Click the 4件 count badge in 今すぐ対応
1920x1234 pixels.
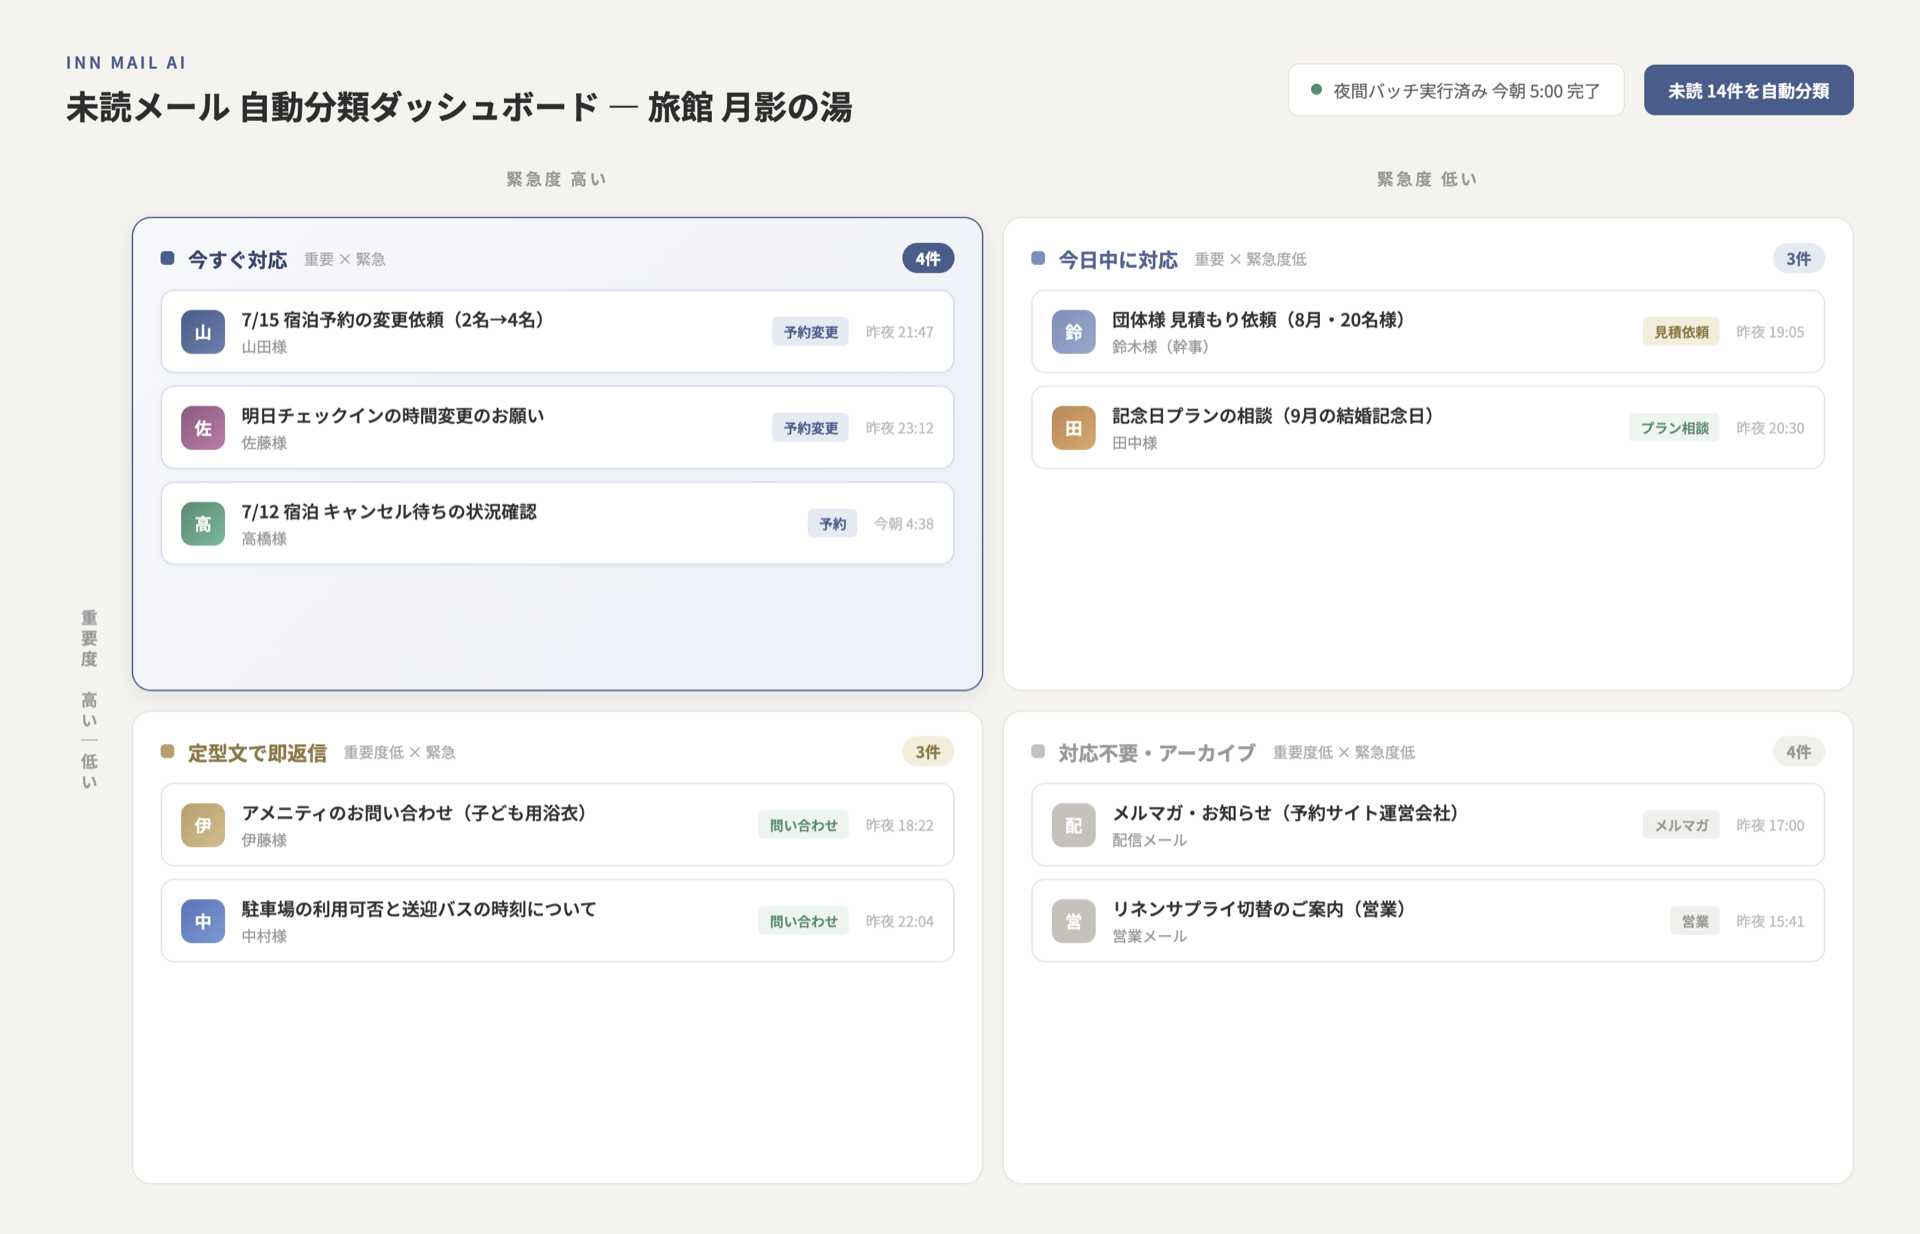pos(928,258)
